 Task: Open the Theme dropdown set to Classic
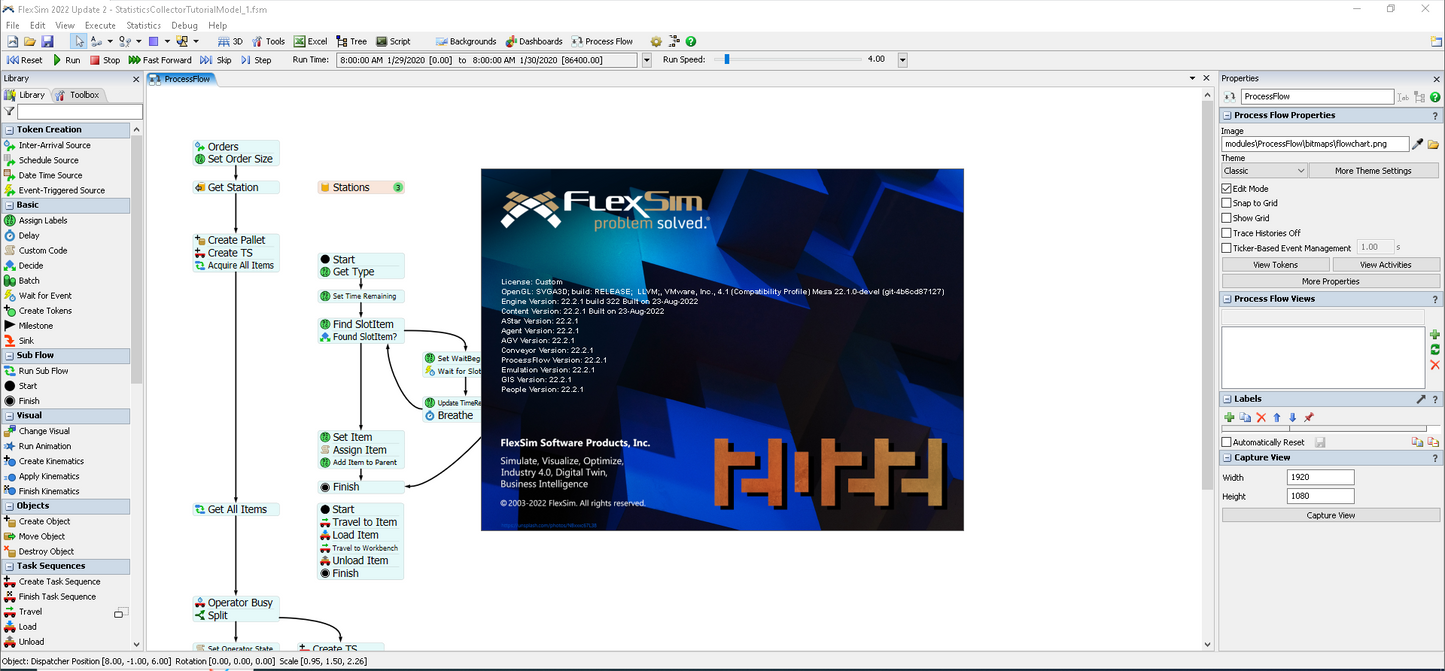point(1264,171)
